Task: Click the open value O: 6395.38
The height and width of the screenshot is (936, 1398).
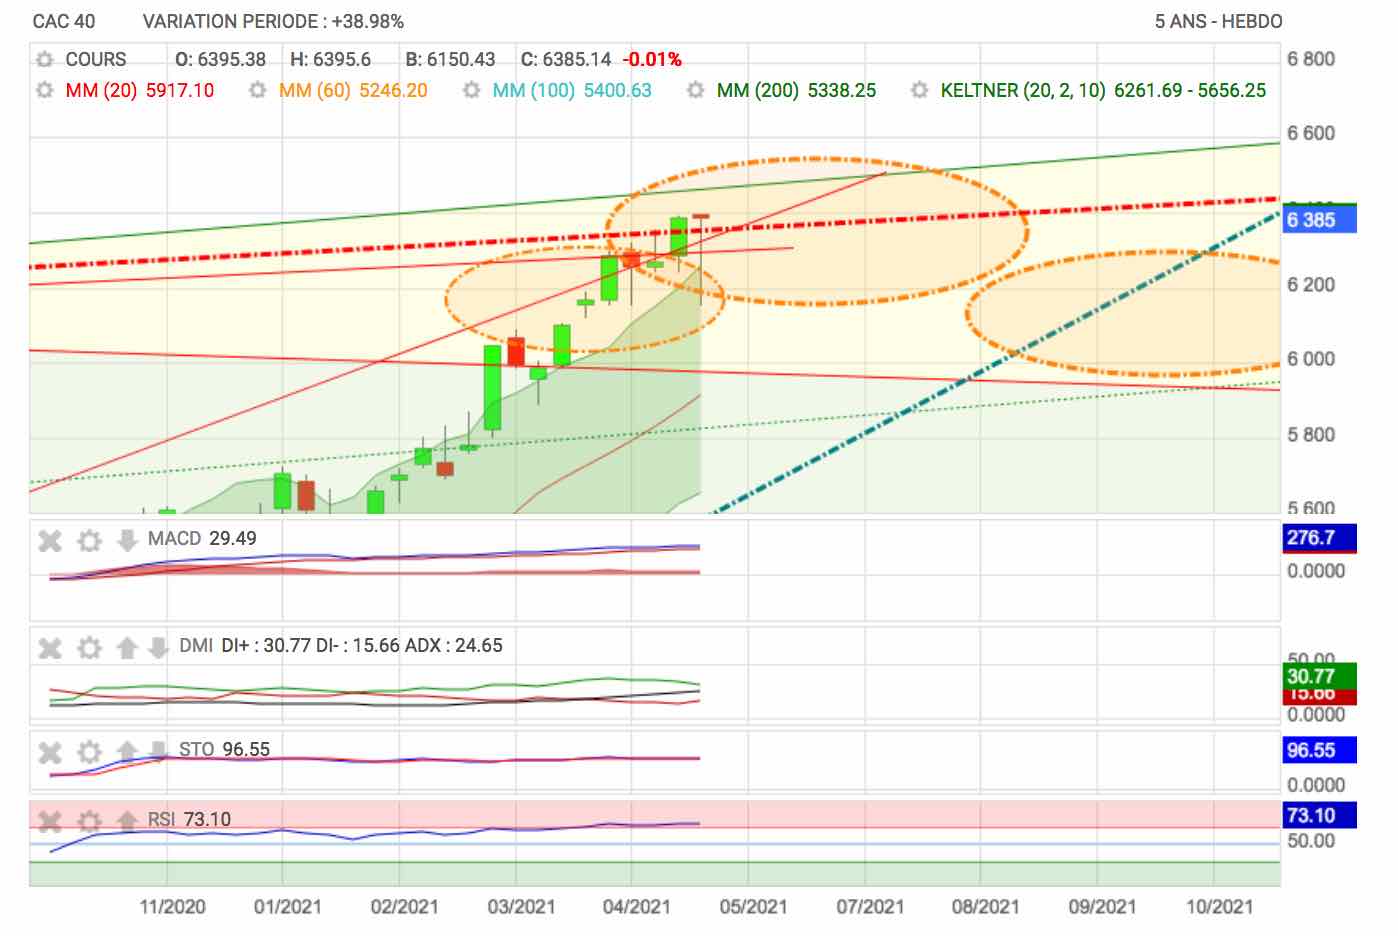Action: (x=220, y=60)
